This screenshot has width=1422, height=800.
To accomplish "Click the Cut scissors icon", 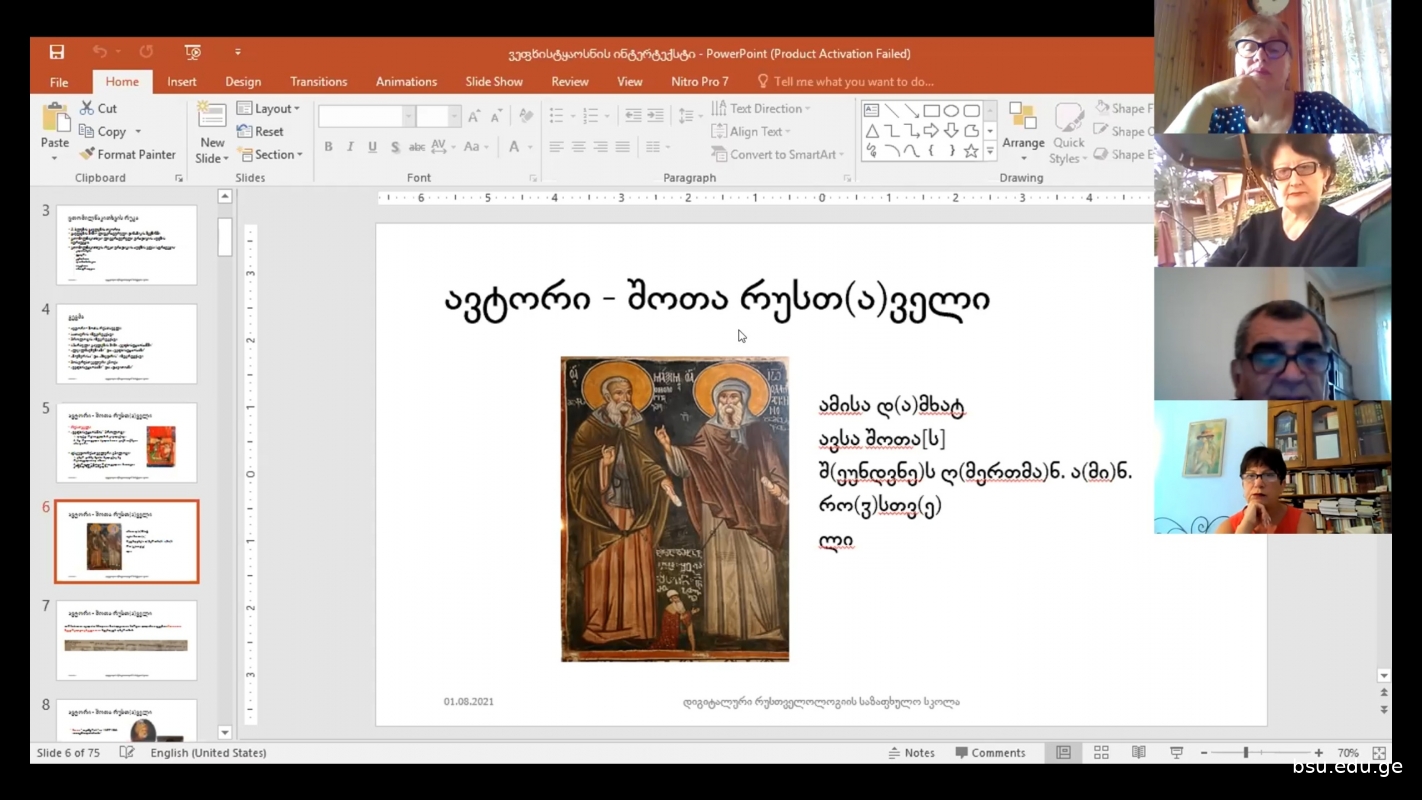I will pos(87,108).
